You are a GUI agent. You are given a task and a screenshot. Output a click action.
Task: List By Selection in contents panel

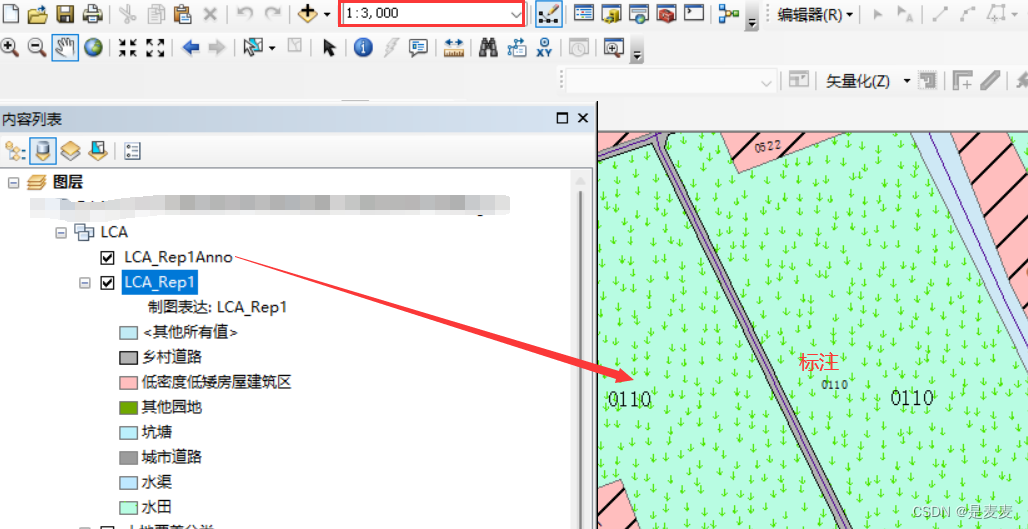point(98,151)
